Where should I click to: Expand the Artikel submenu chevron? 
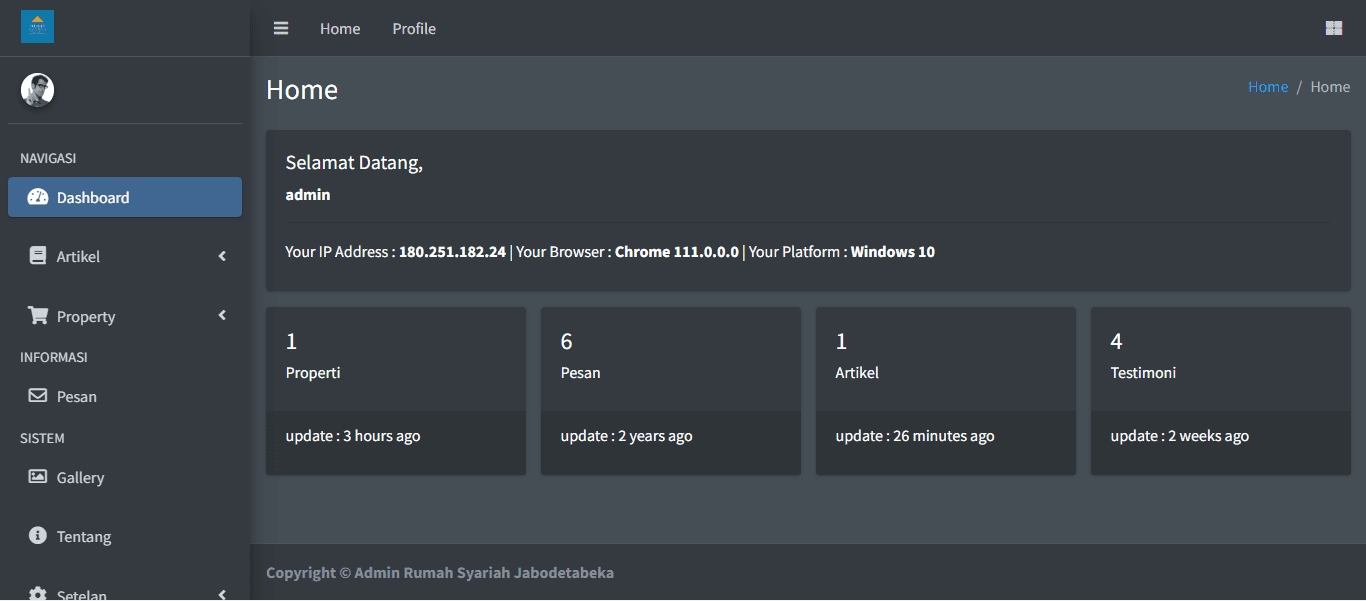[222, 256]
